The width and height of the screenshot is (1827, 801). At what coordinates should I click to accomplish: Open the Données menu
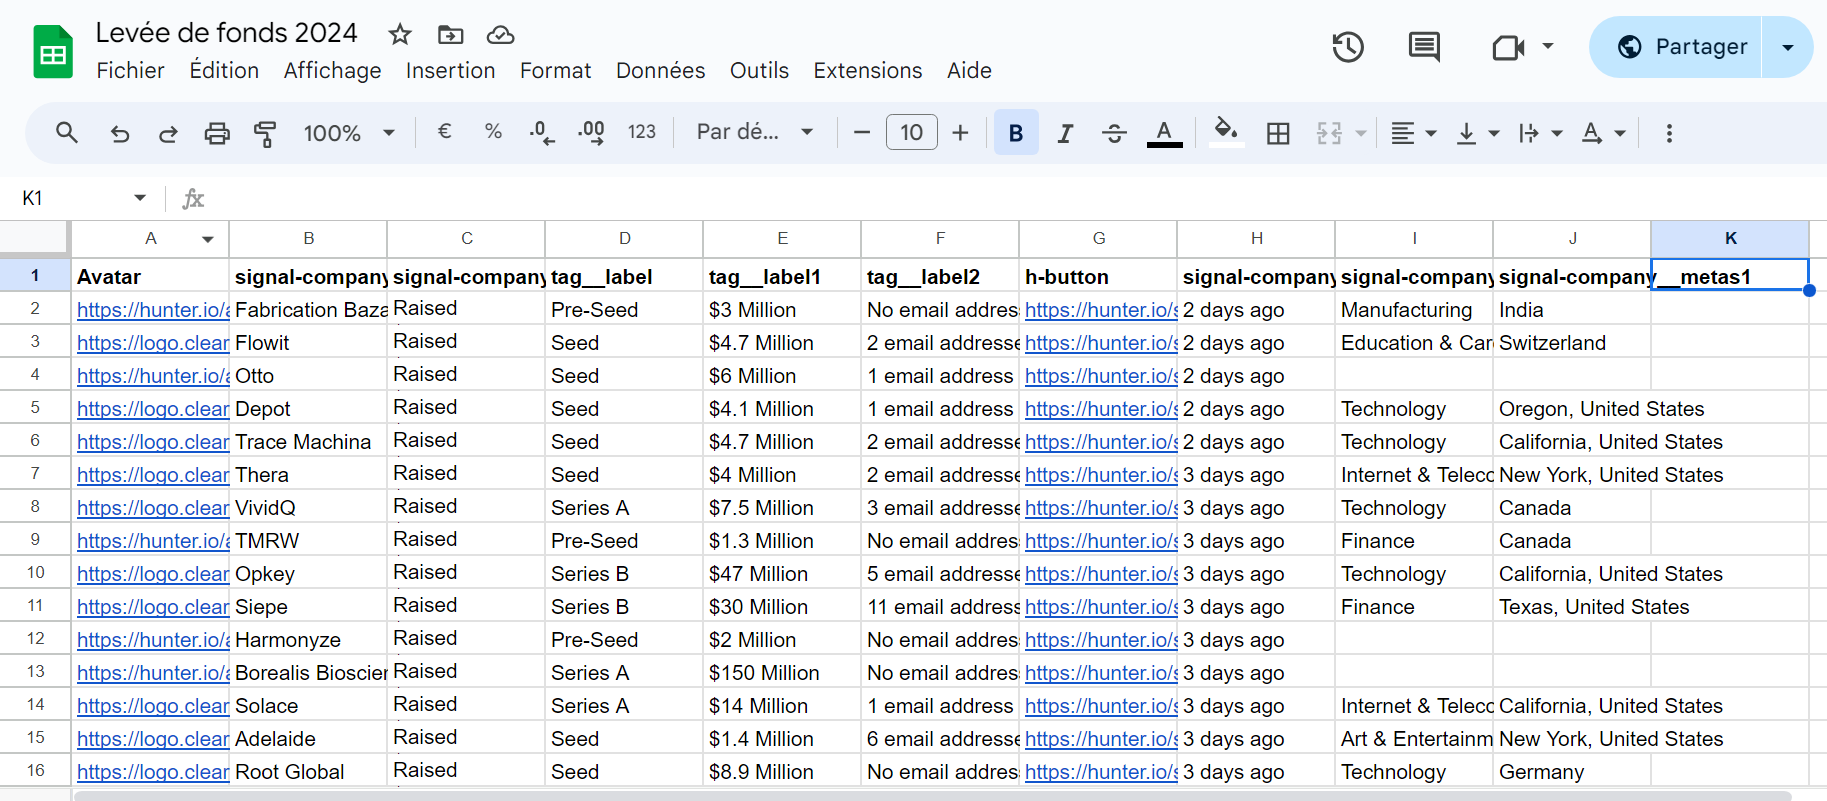coord(660,71)
